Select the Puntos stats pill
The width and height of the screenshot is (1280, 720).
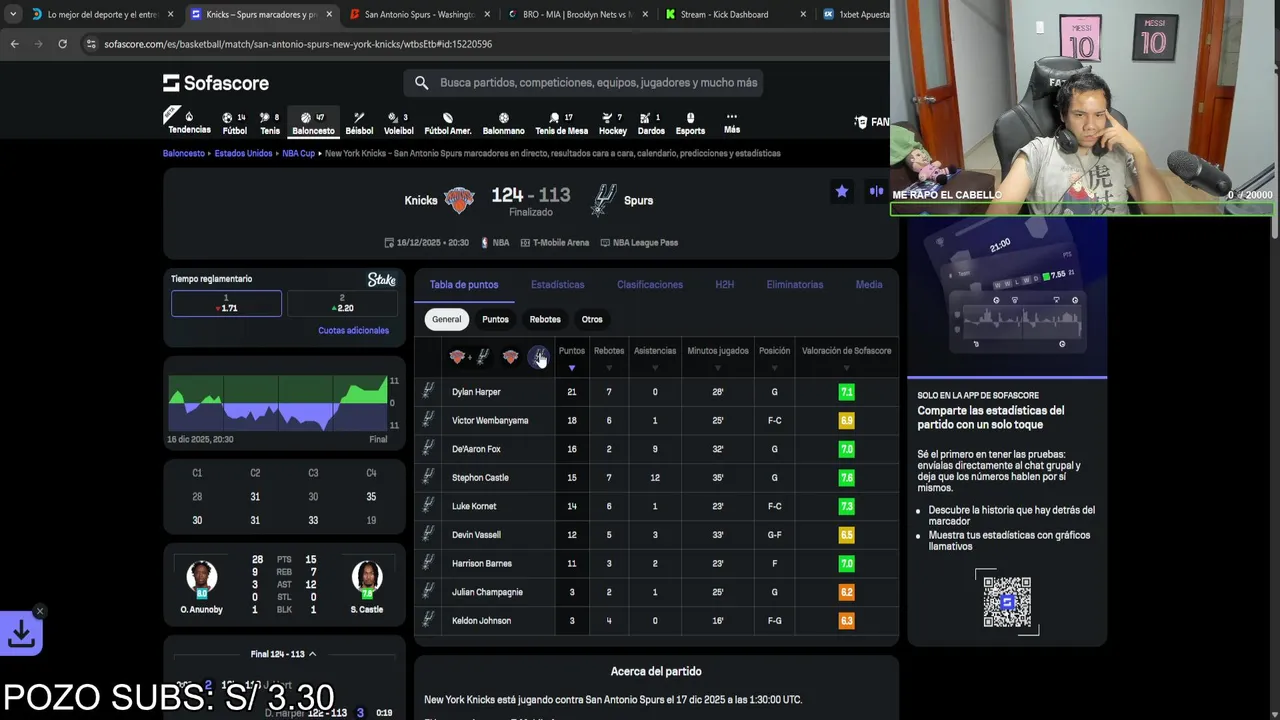(x=495, y=319)
